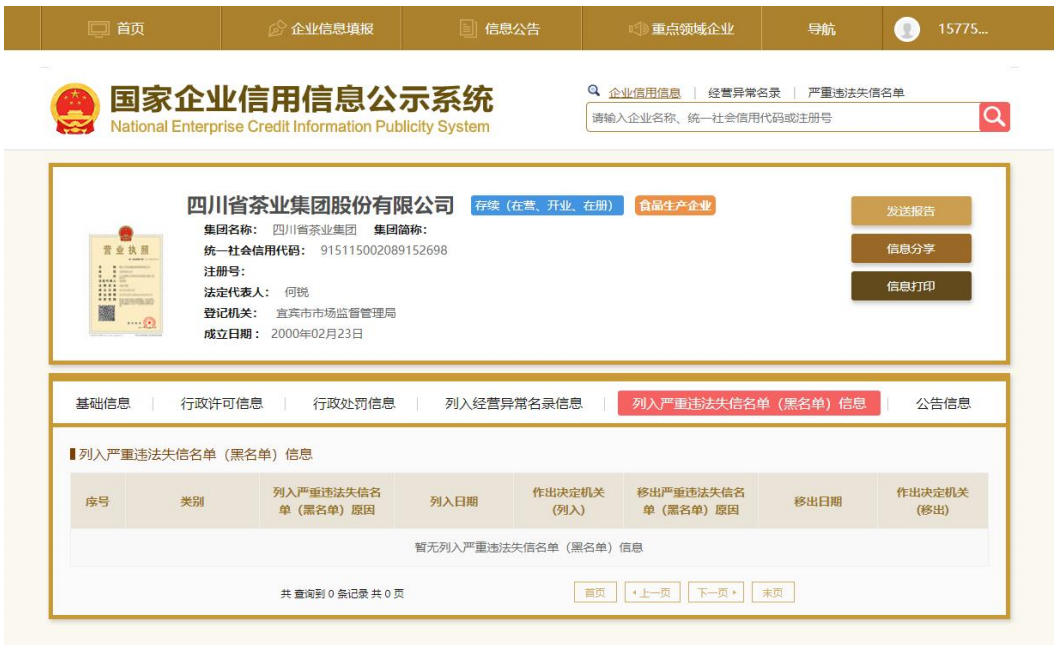Switch to the 行政处罚信息 tab

click(x=354, y=404)
